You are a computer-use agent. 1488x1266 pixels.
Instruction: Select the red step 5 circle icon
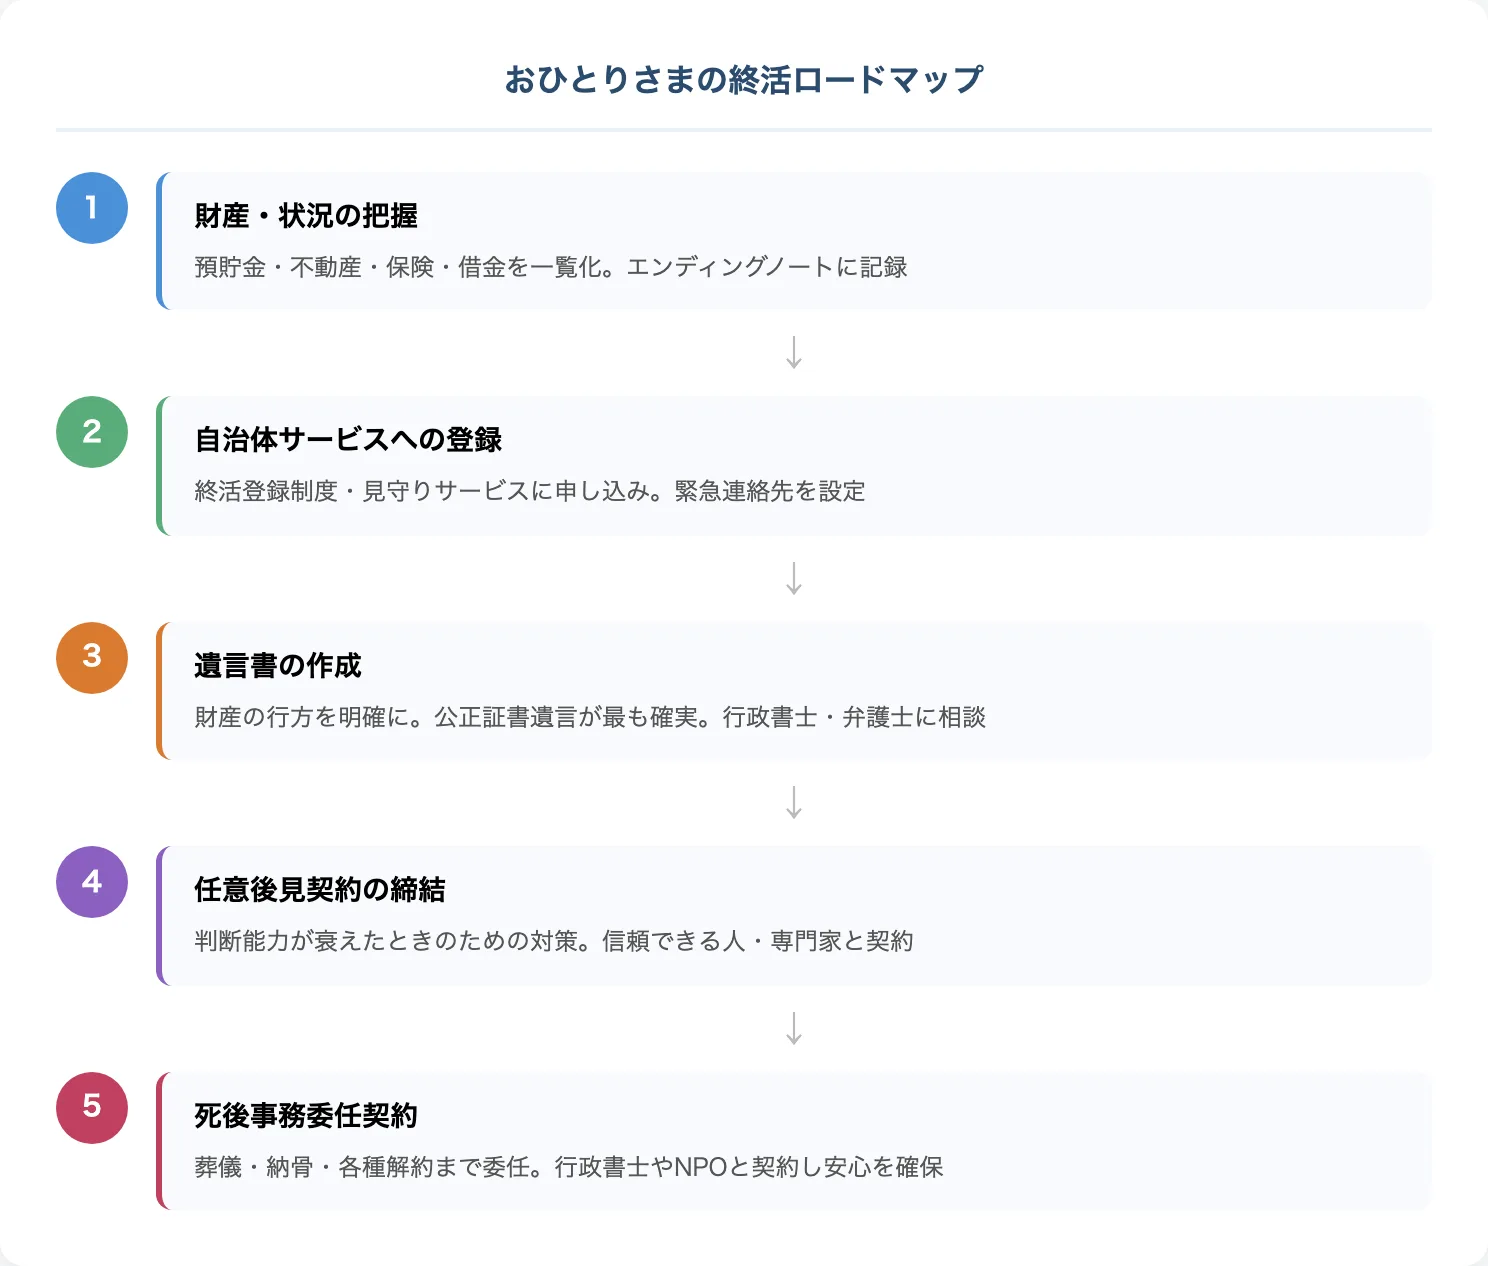tap(91, 1107)
